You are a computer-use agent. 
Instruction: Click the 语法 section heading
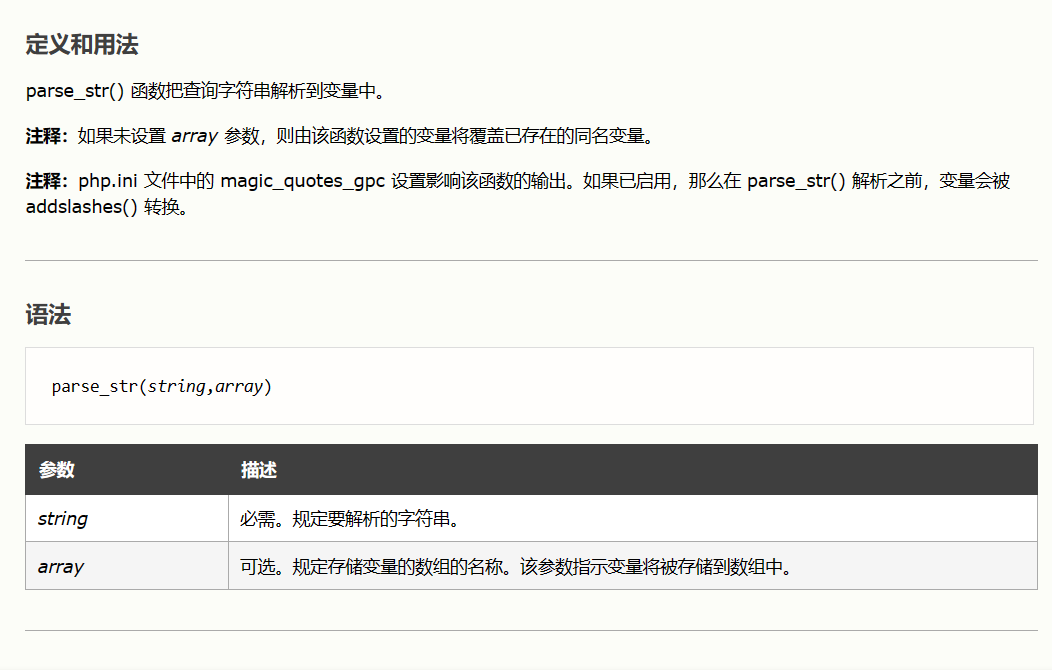[x=48, y=316]
